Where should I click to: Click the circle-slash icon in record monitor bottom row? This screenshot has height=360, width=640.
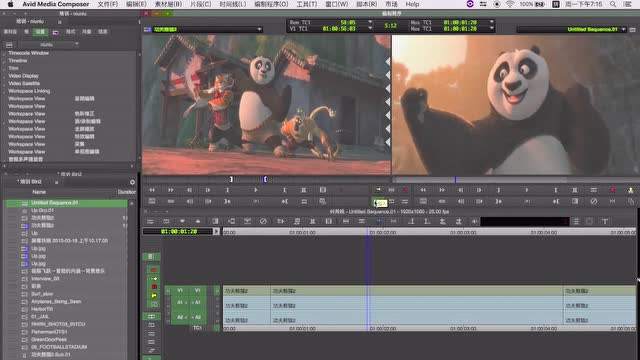coord(594,202)
